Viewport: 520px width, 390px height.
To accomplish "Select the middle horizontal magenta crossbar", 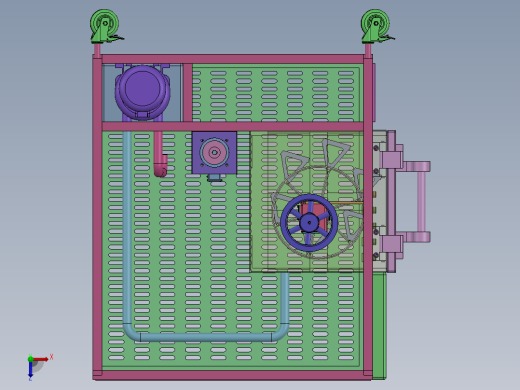I will [x=232, y=126].
